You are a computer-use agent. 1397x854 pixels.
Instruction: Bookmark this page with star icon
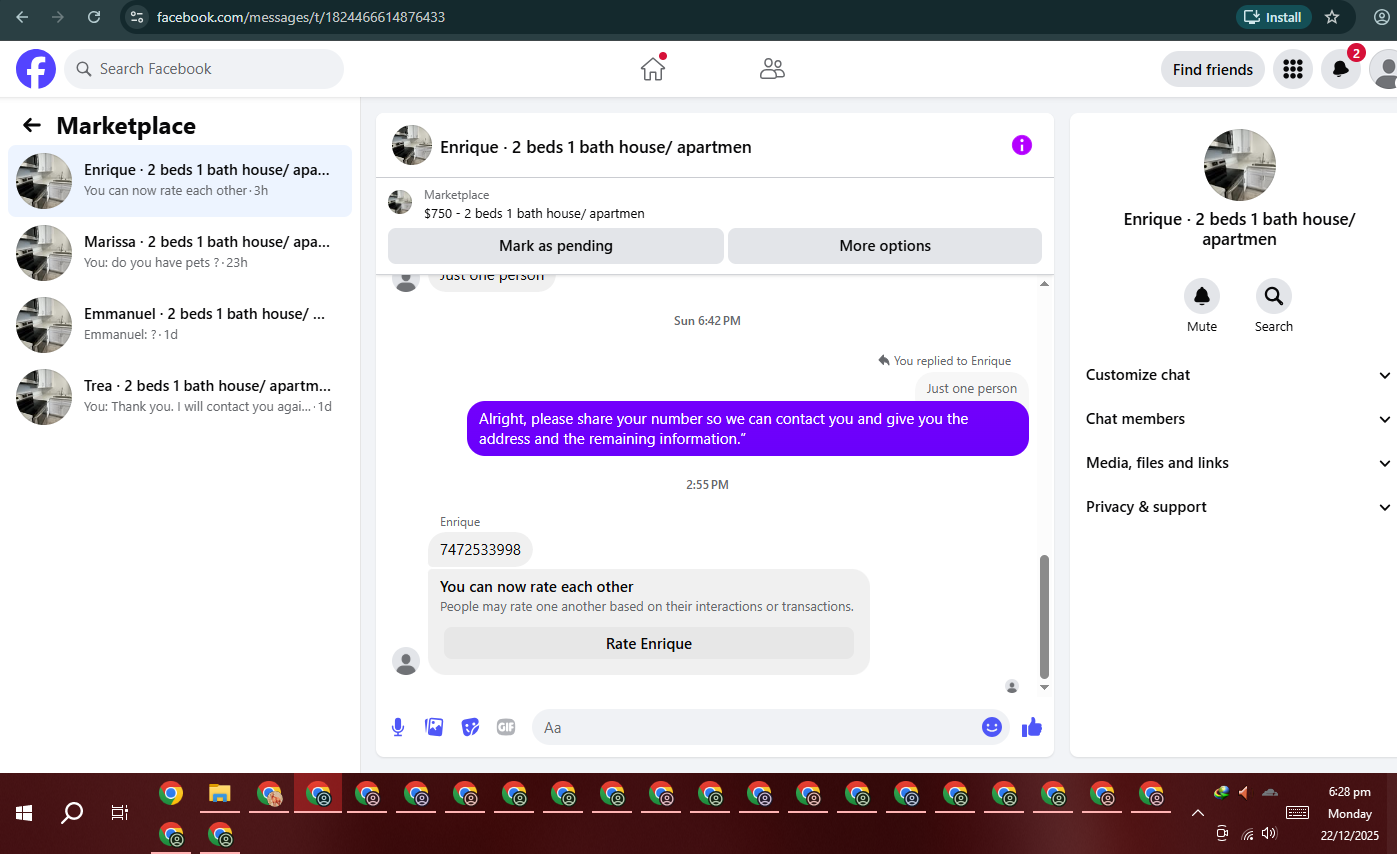tap(1332, 17)
